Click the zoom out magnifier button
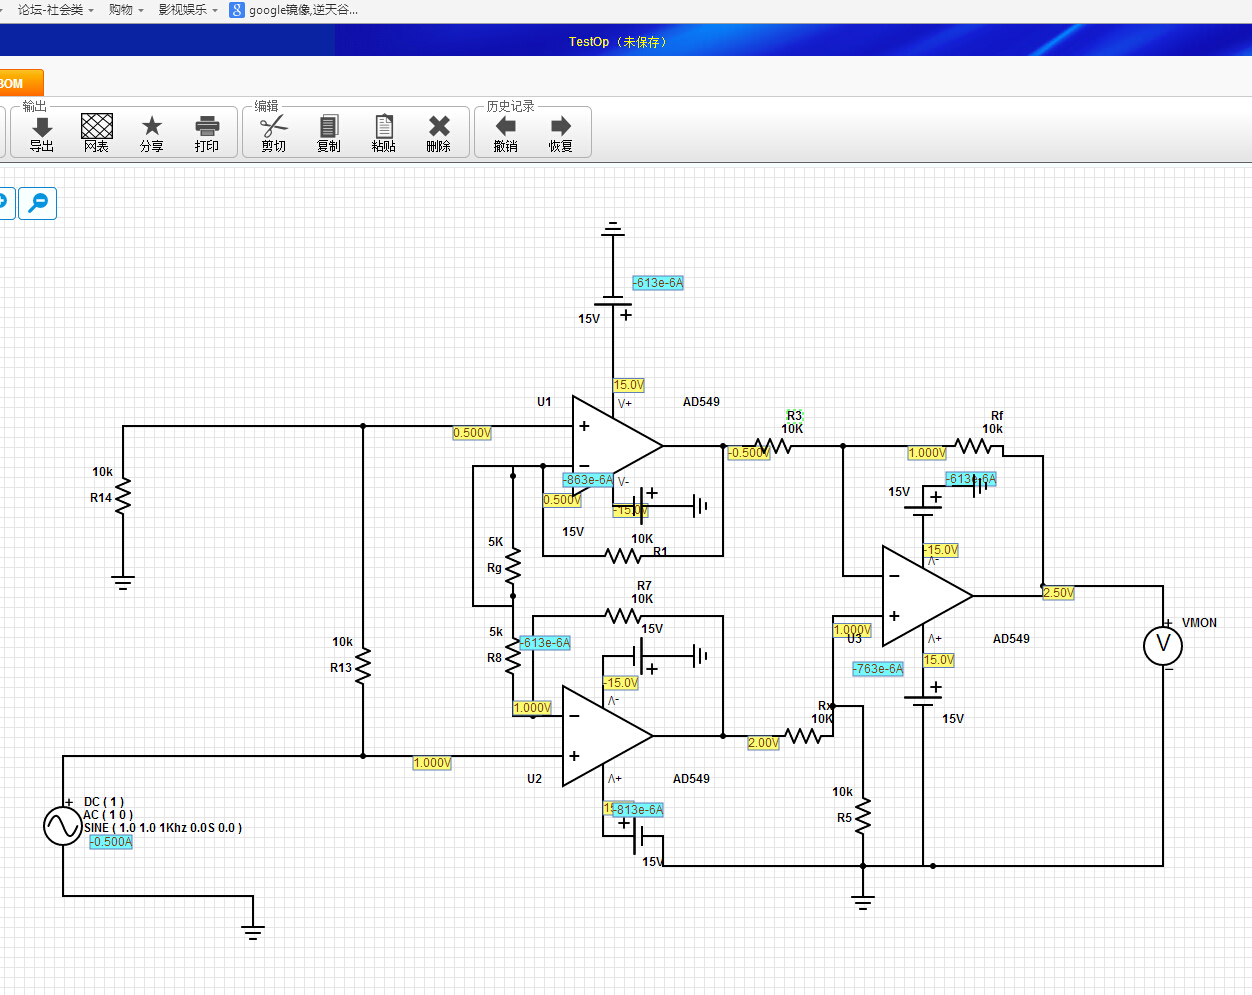This screenshot has height=995, width=1252. click(38, 203)
